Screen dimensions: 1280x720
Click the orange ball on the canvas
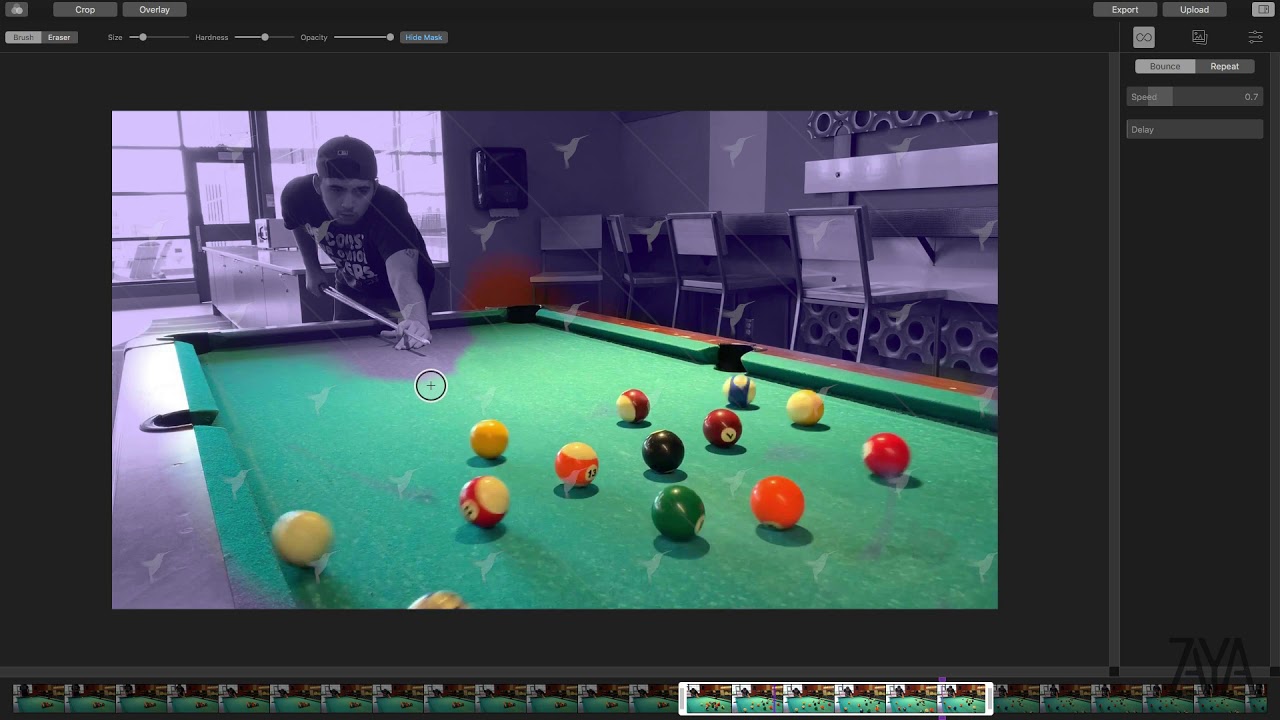(777, 502)
